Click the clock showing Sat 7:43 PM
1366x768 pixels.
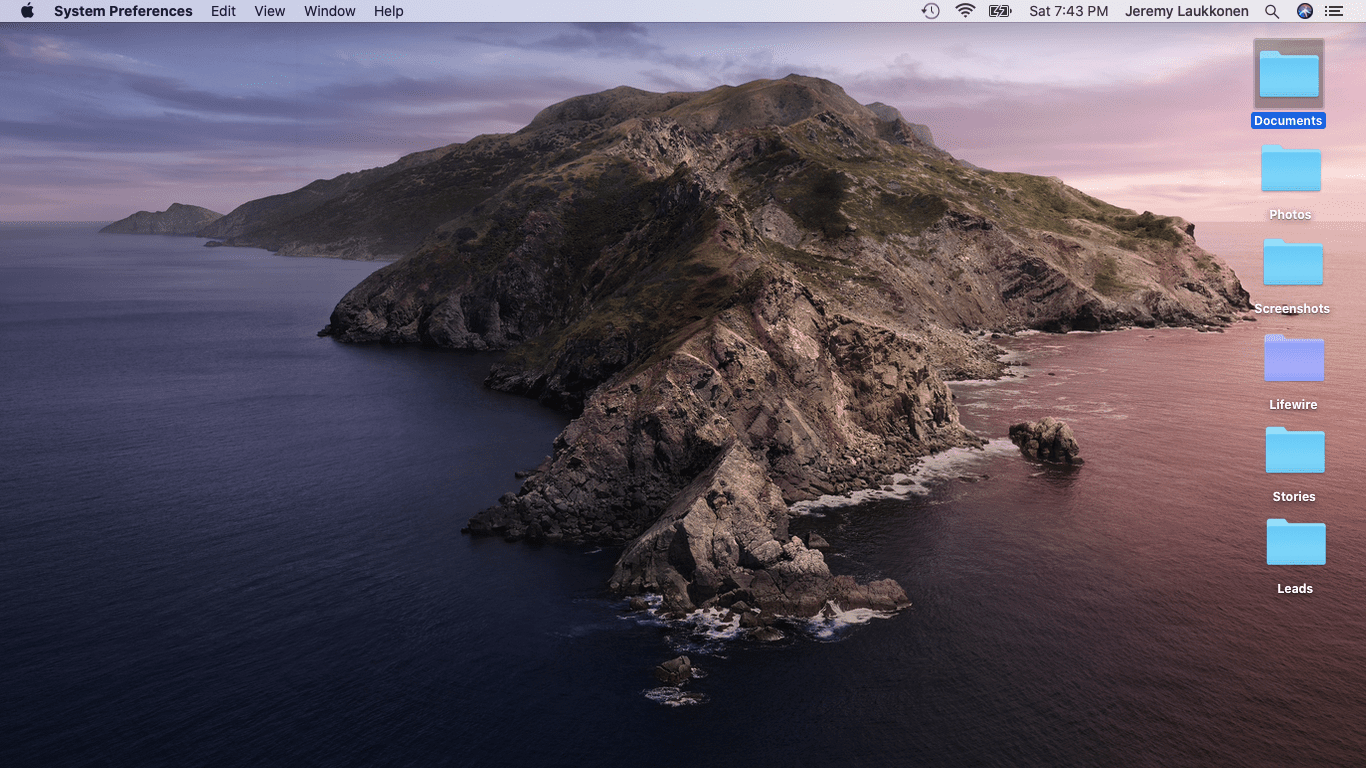pos(1068,11)
